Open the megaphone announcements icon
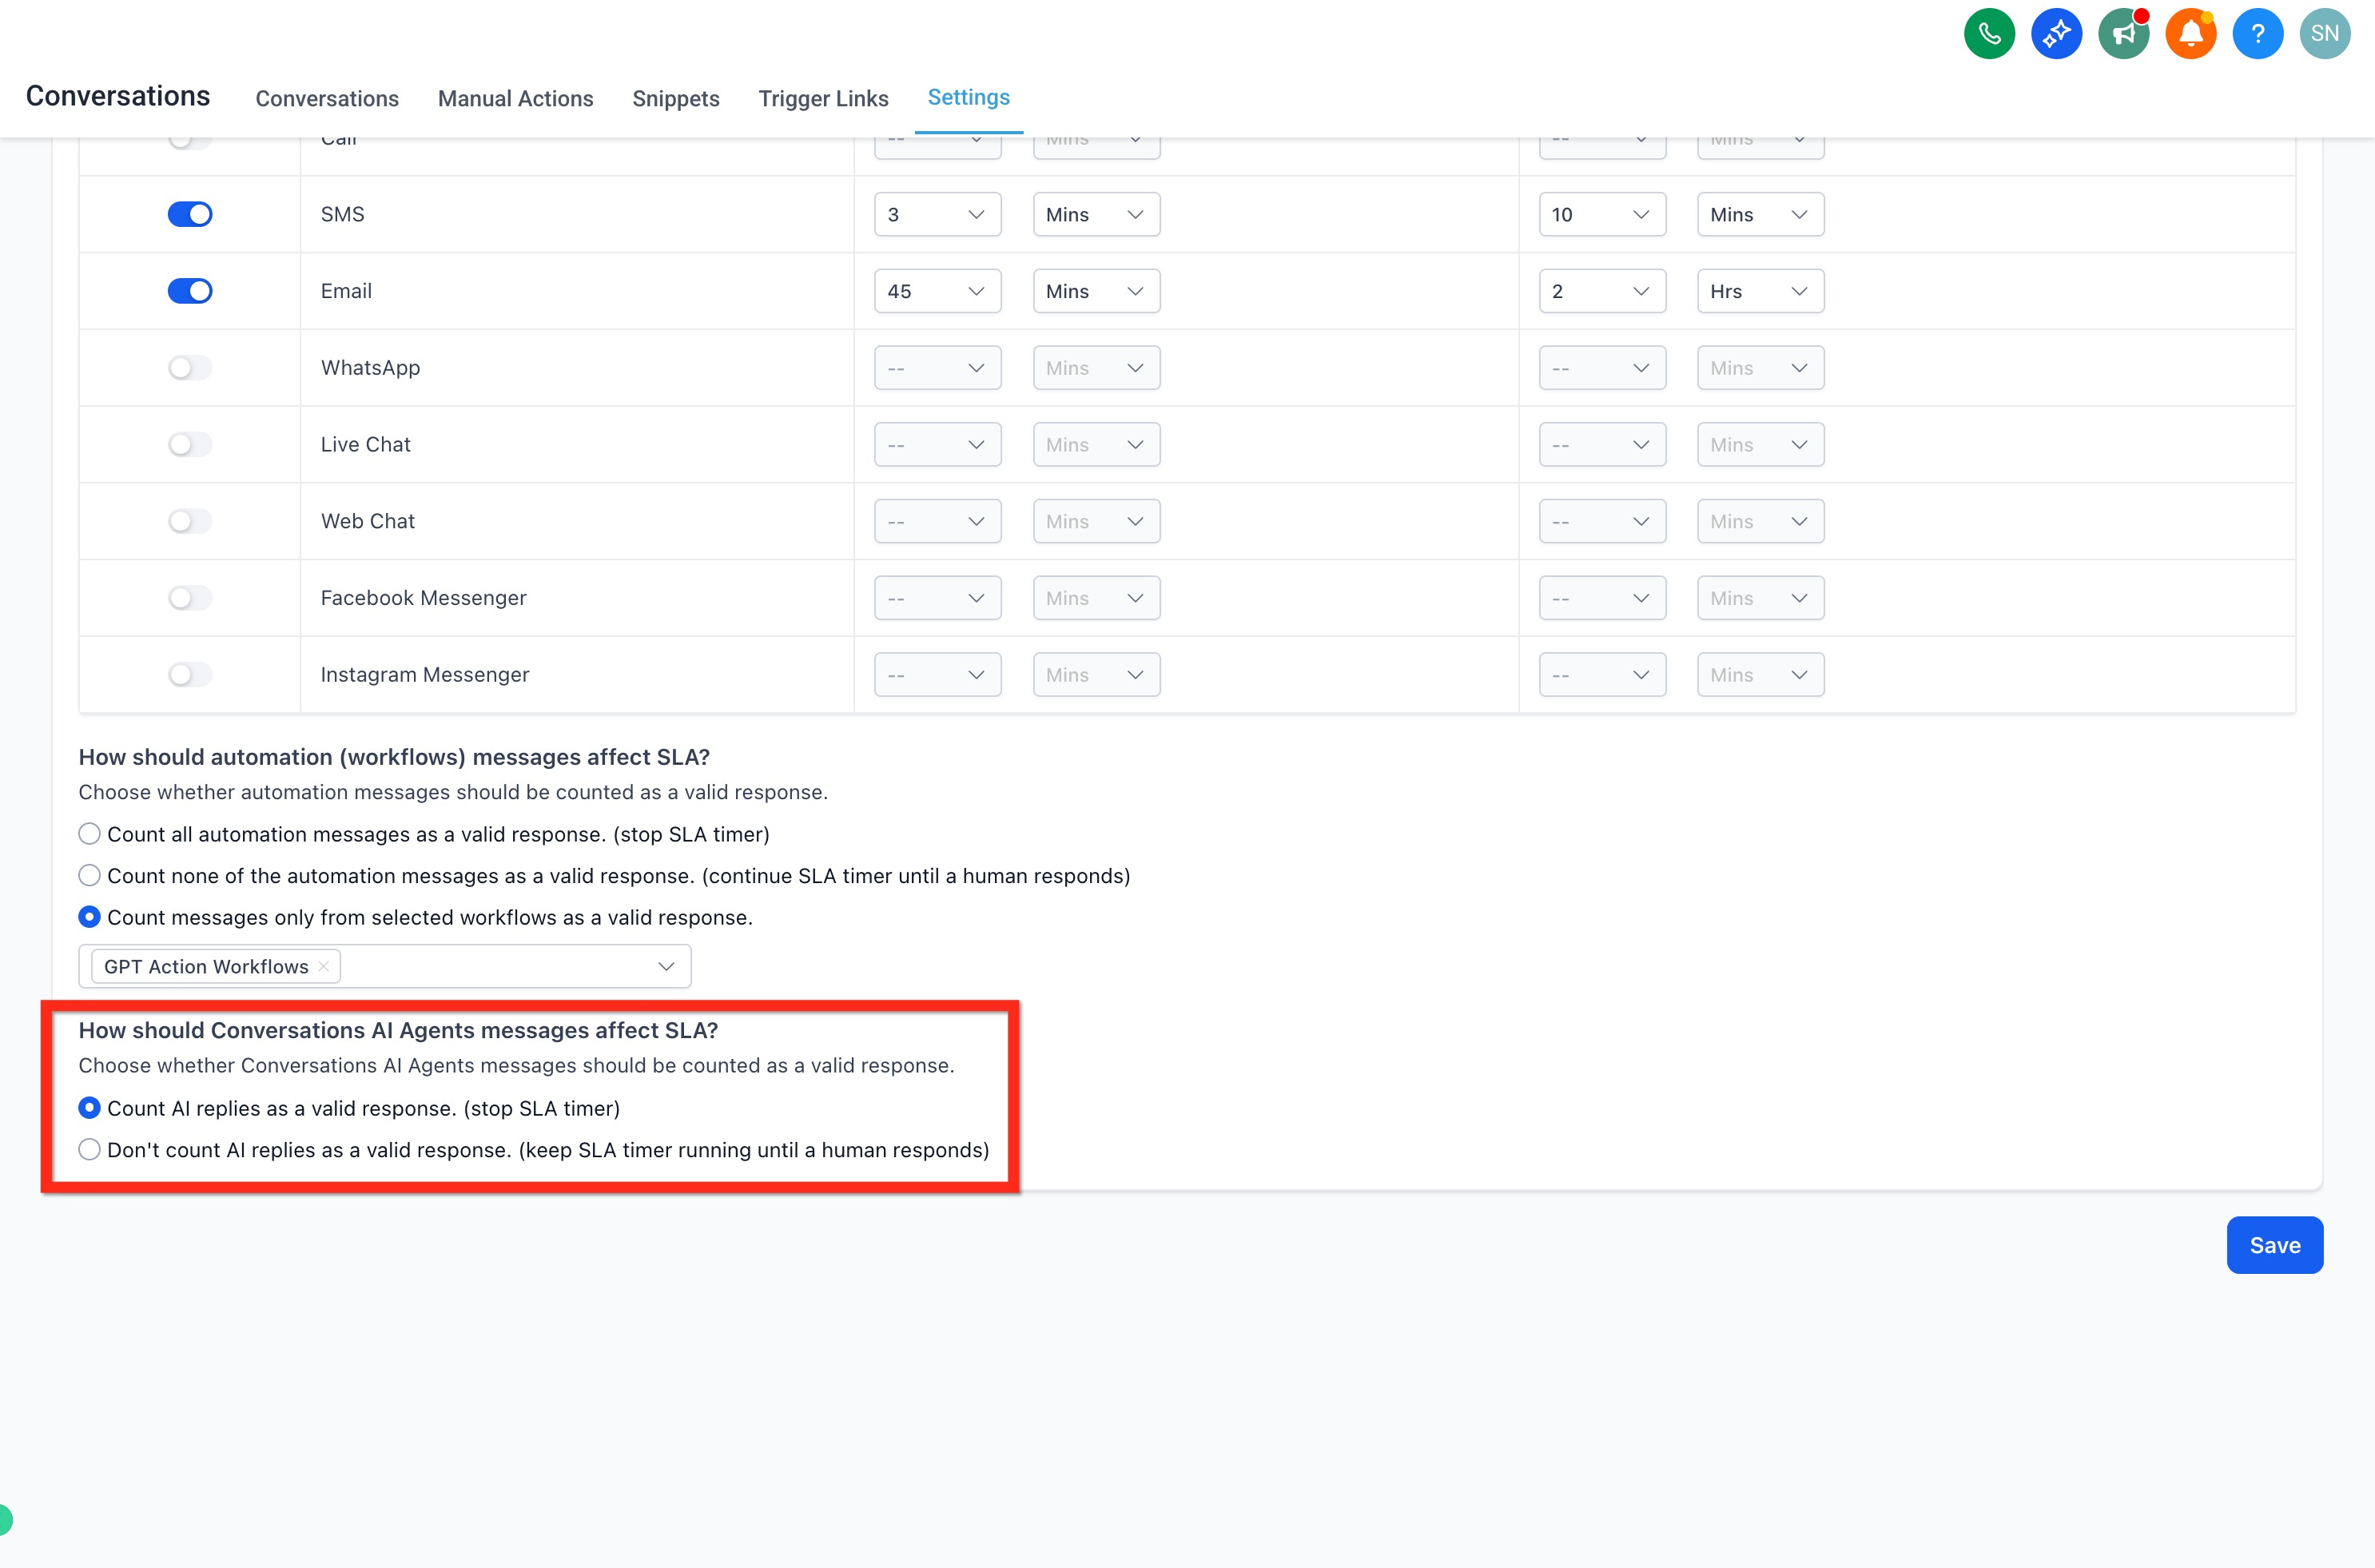Viewport: 2375px width, 1568px height. click(2123, 34)
